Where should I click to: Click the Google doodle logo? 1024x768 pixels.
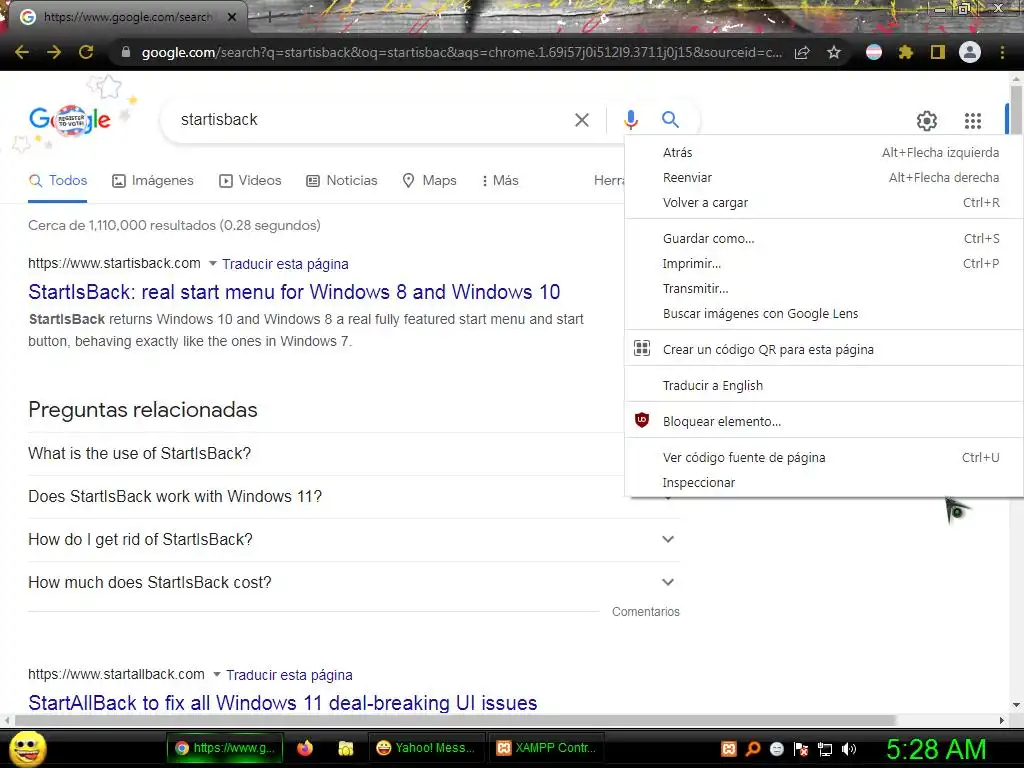tap(70, 120)
